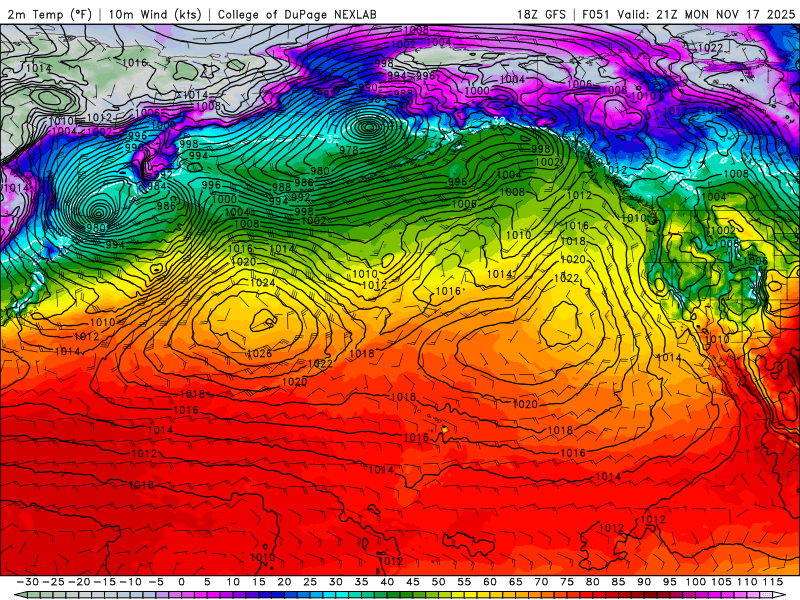The width and height of the screenshot is (800, 600).
Task: Click the "10m Wind (kts)" header text
Action: pyautogui.click(x=155, y=14)
